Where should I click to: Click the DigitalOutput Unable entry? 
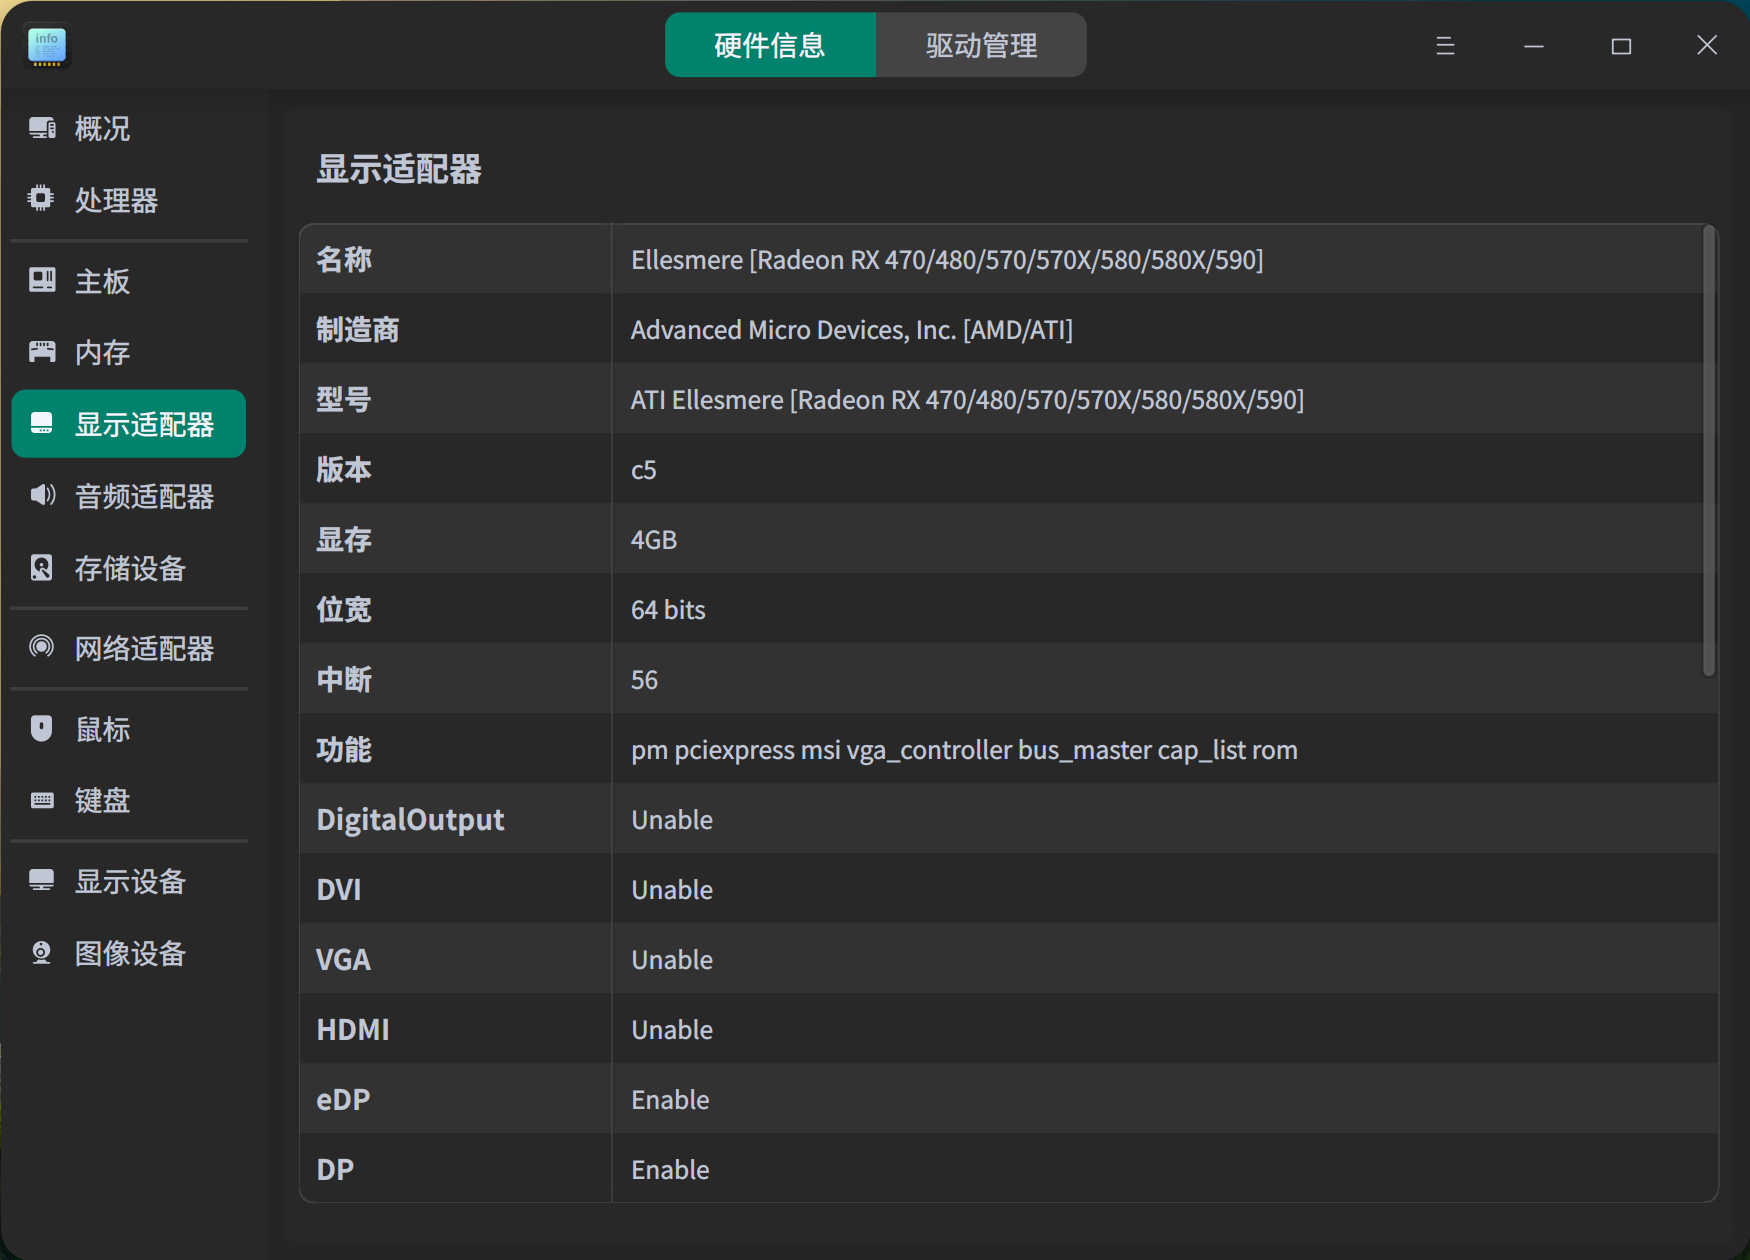671,819
